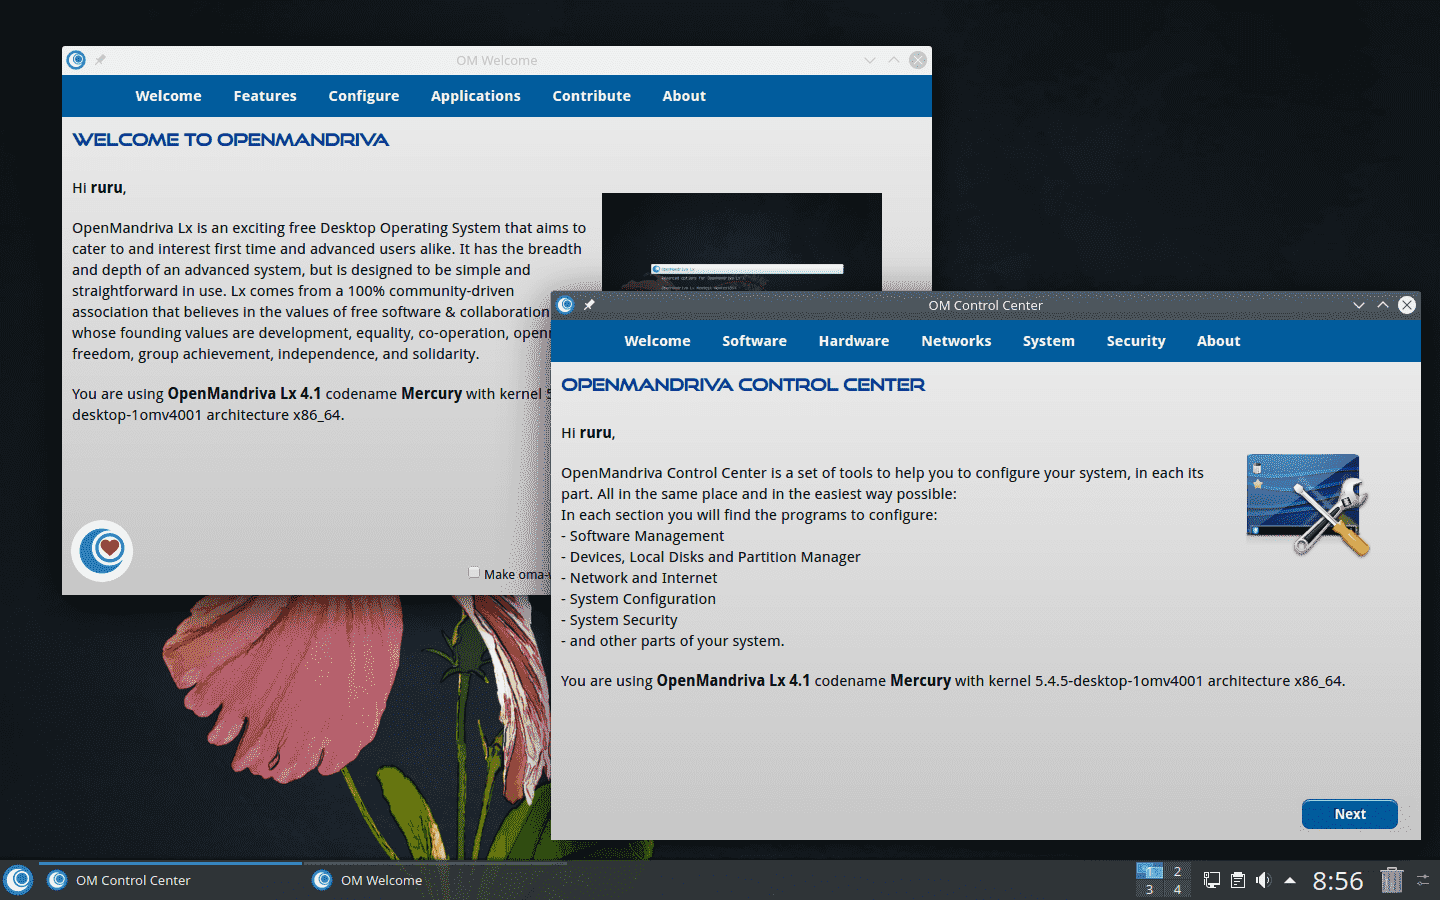The height and width of the screenshot is (900, 1440).
Task: Toggle the Make oma-welcome checkbox
Action: (474, 572)
